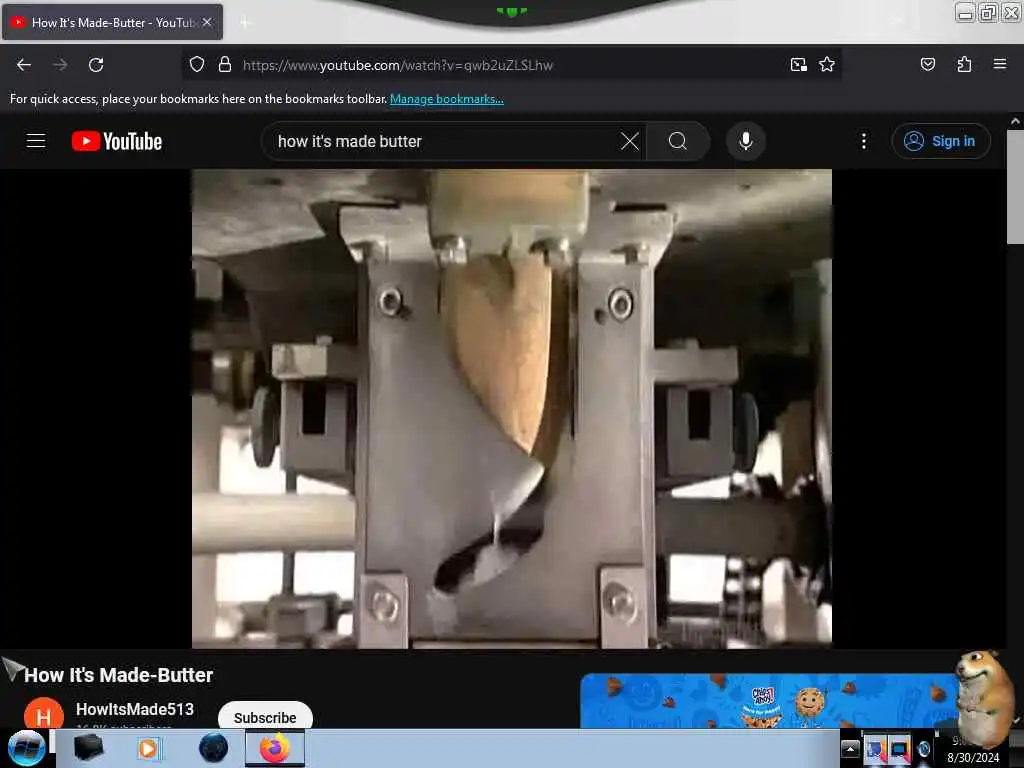Click the YouTube logo to go home
Viewport: 1024px width, 768px height.
(117, 141)
